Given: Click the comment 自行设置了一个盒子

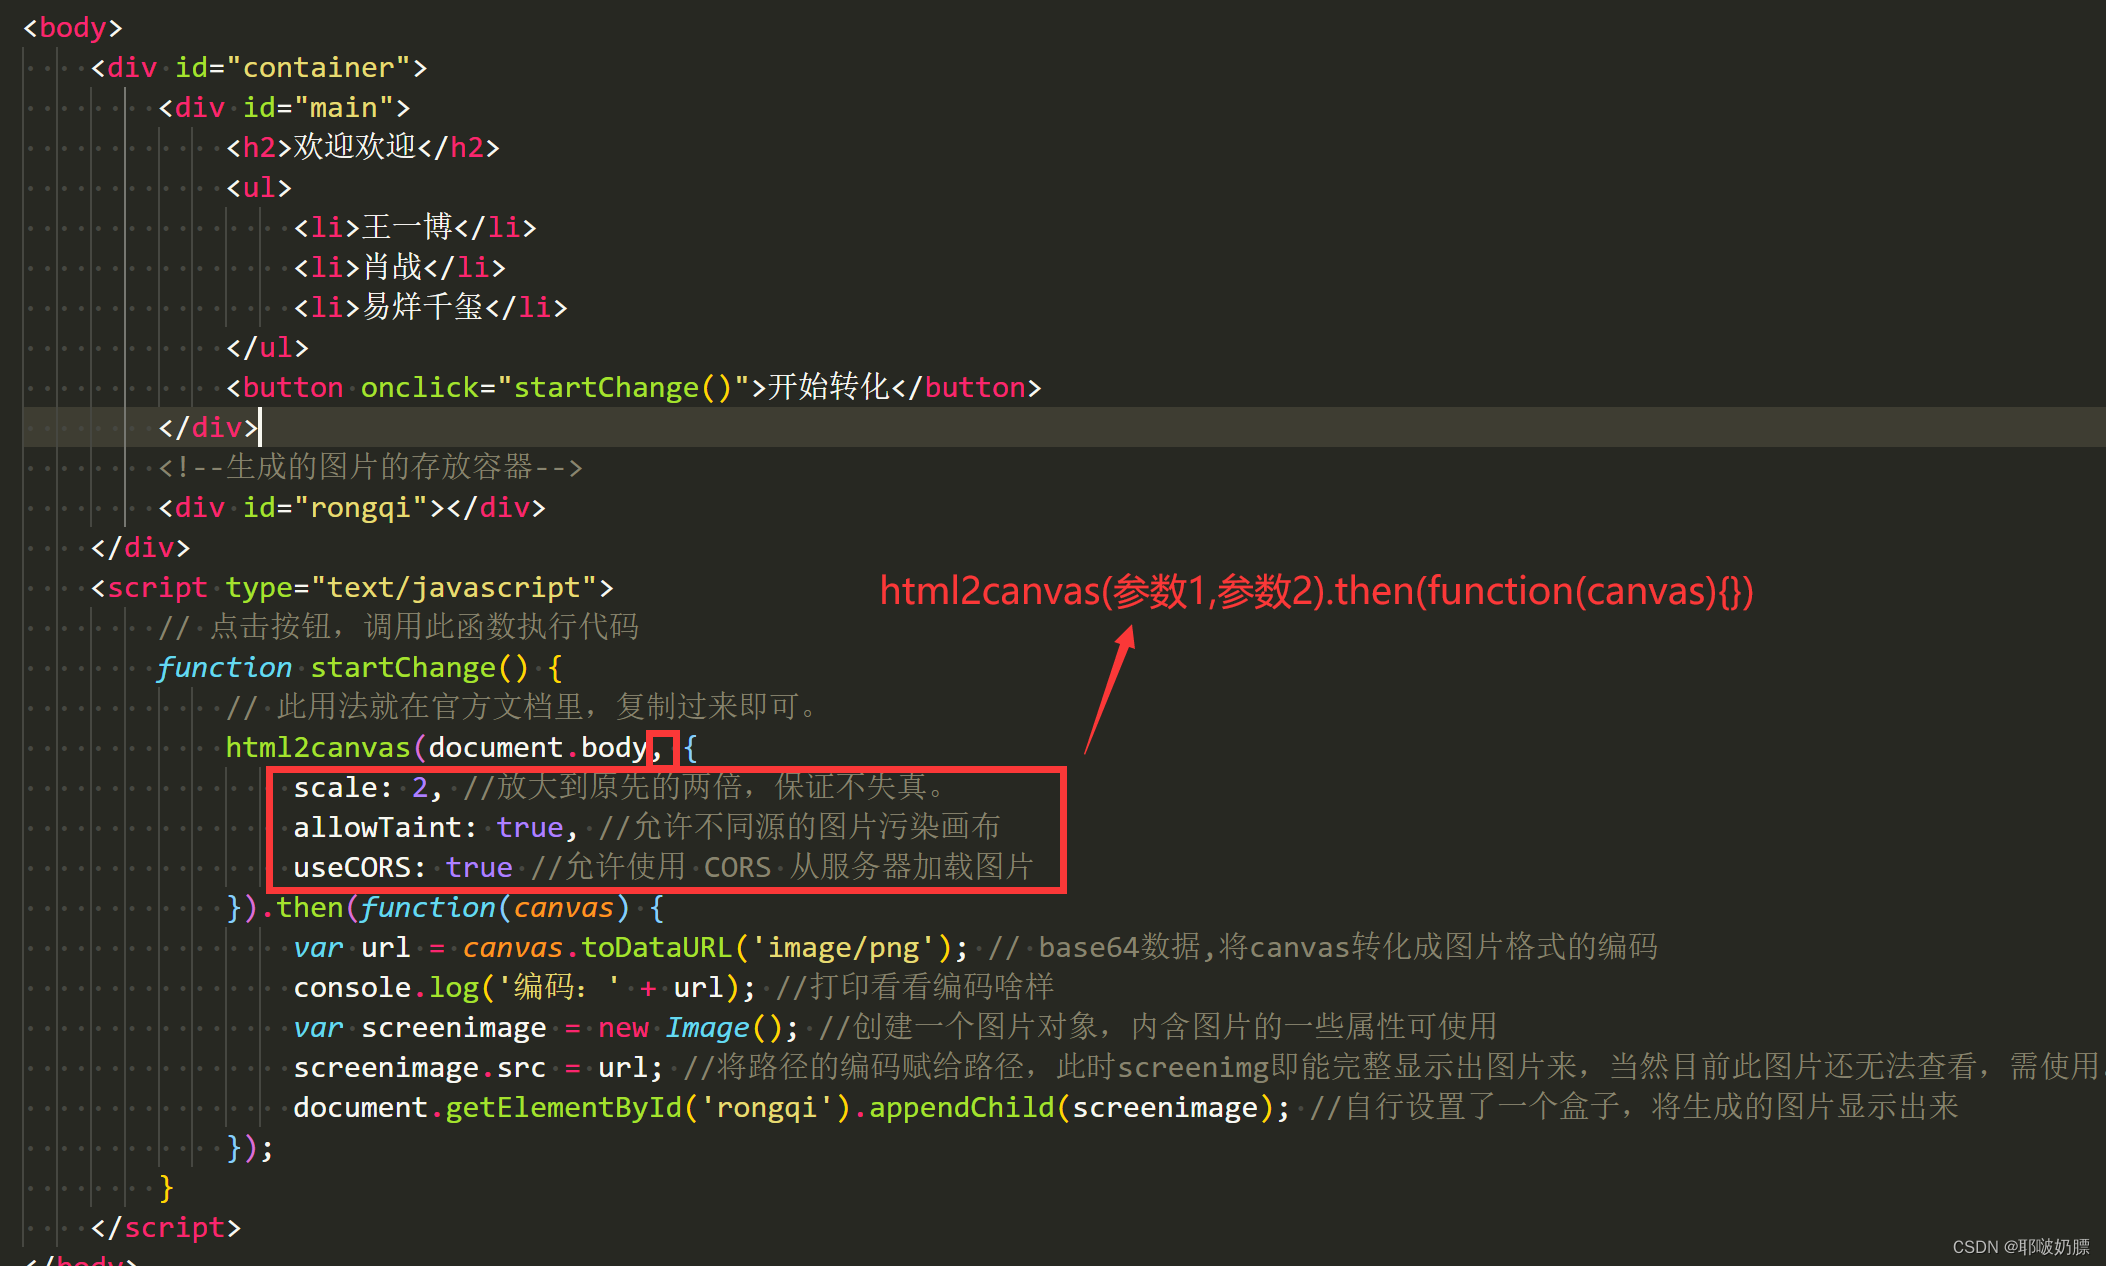Looking at the screenshot, I should coord(1634,1107).
